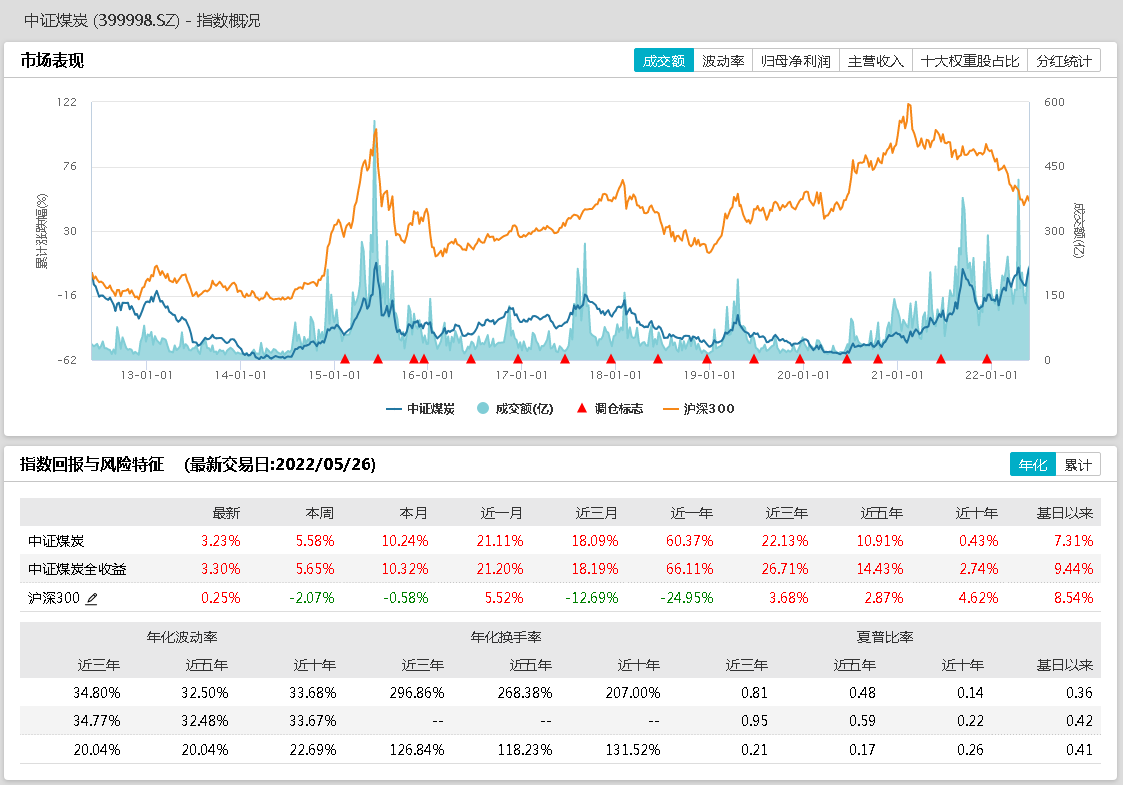The image size is (1123, 785).
Task: Open the 分红统计 tab
Action: coord(1064,61)
